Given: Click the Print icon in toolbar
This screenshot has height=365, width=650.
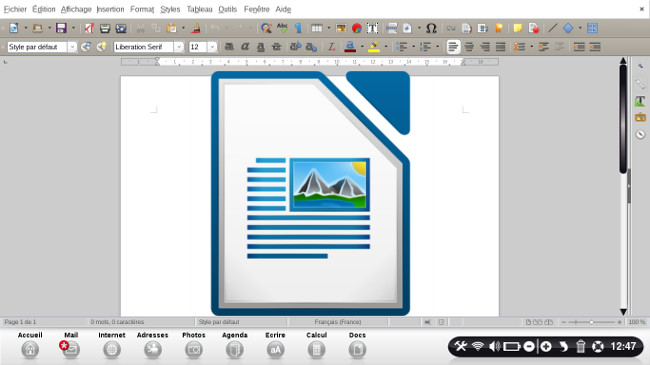Looking at the screenshot, I should pos(105,28).
